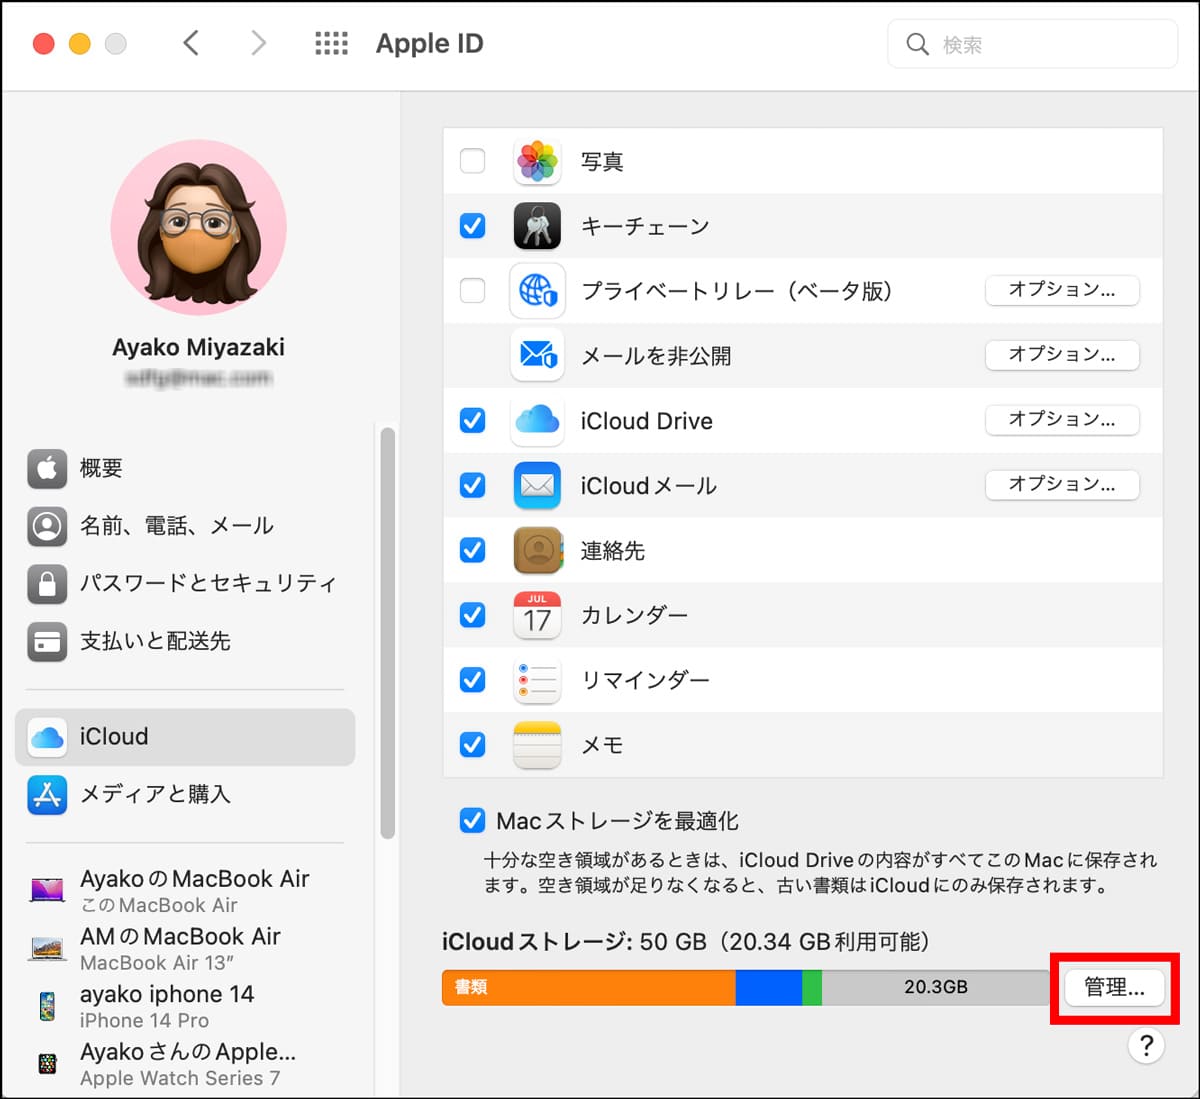Open the 概要 section in sidebar
Image resolution: width=1200 pixels, height=1099 pixels.
coord(185,468)
